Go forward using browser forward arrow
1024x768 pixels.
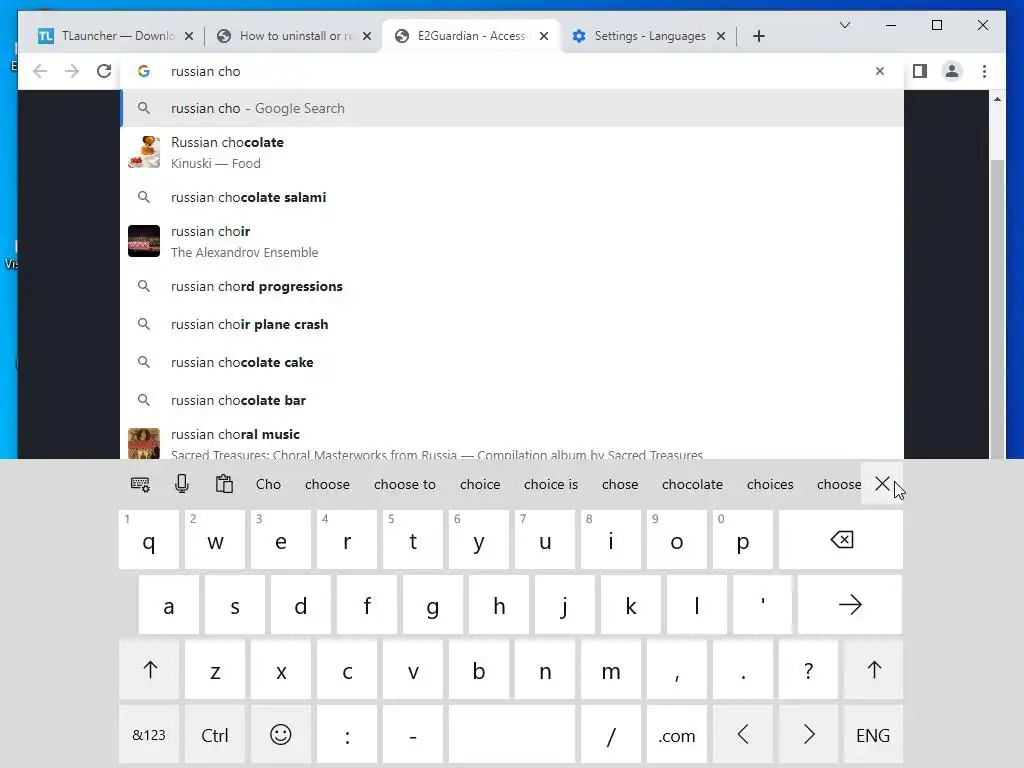click(x=72, y=71)
